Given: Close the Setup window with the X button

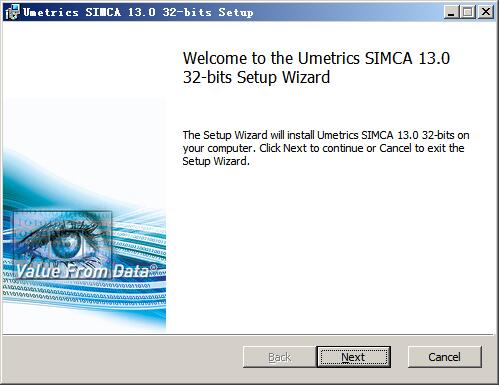Looking at the screenshot, I should (x=486, y=12).
